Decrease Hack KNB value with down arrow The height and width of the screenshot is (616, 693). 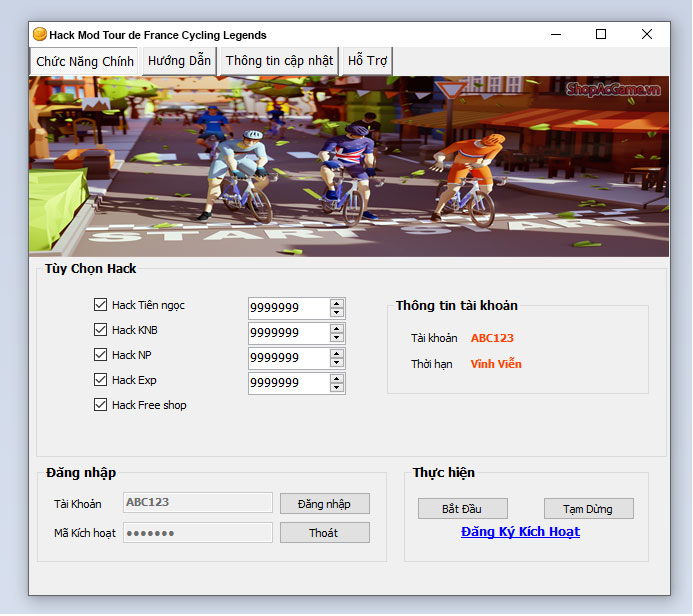337,338
